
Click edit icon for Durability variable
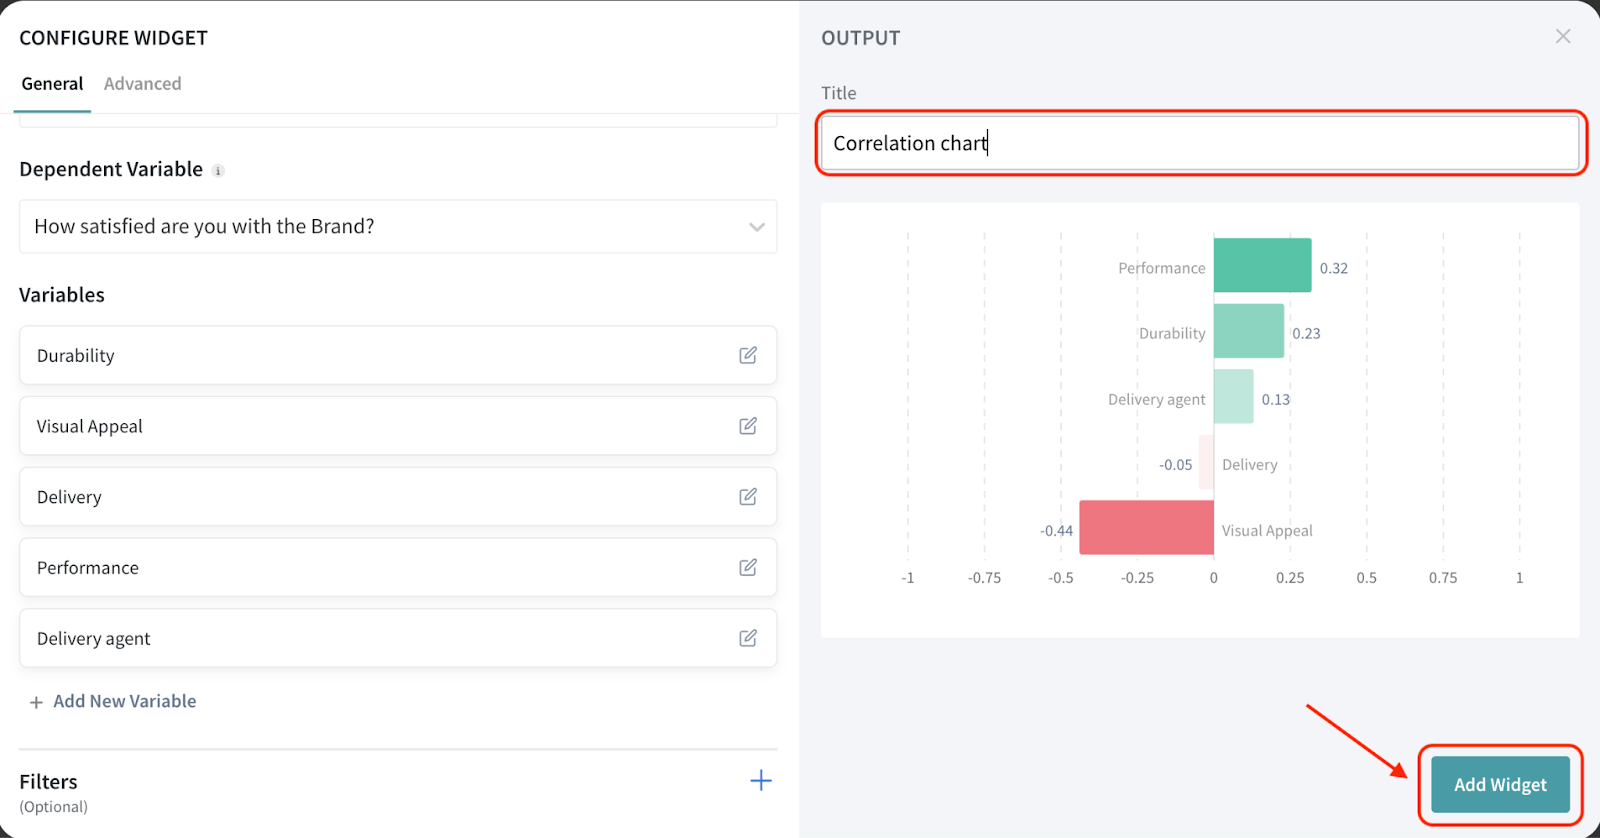tap(748, 355)
